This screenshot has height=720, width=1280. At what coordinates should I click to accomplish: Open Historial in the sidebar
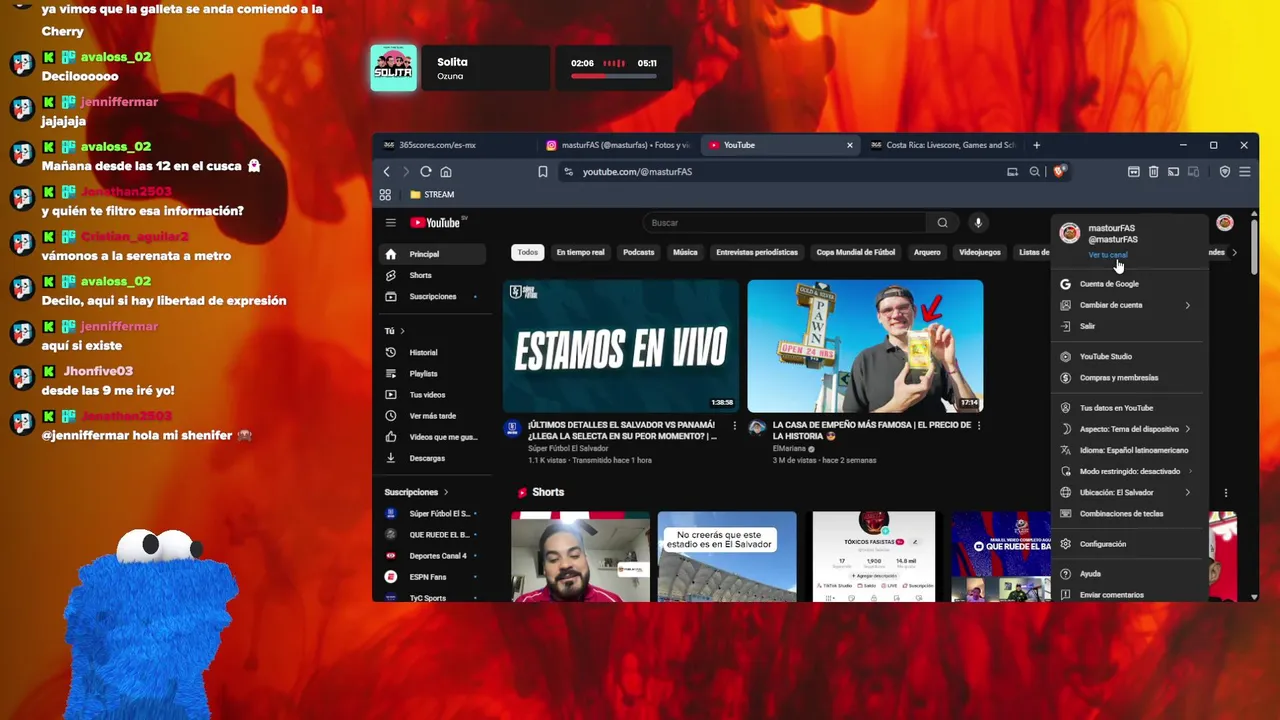point(433,352)
